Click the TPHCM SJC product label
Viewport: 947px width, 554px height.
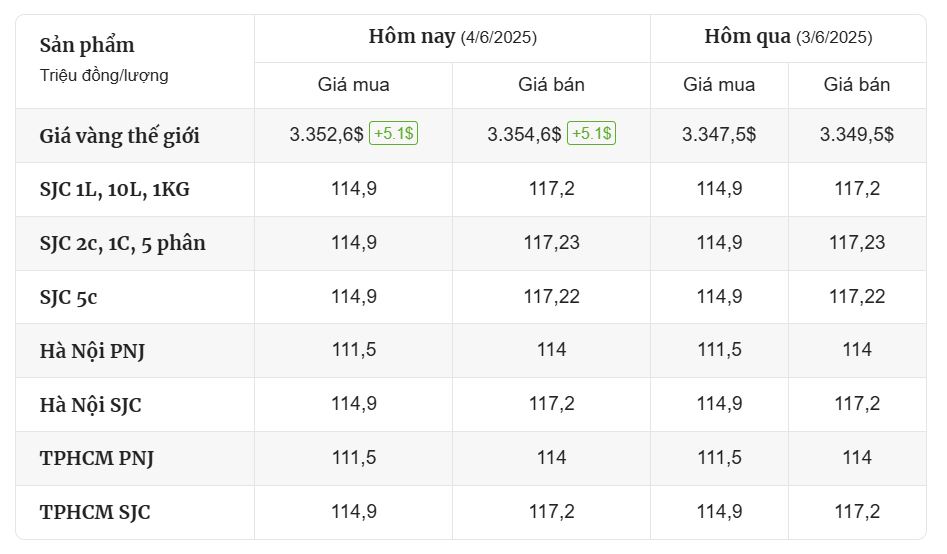95,512
